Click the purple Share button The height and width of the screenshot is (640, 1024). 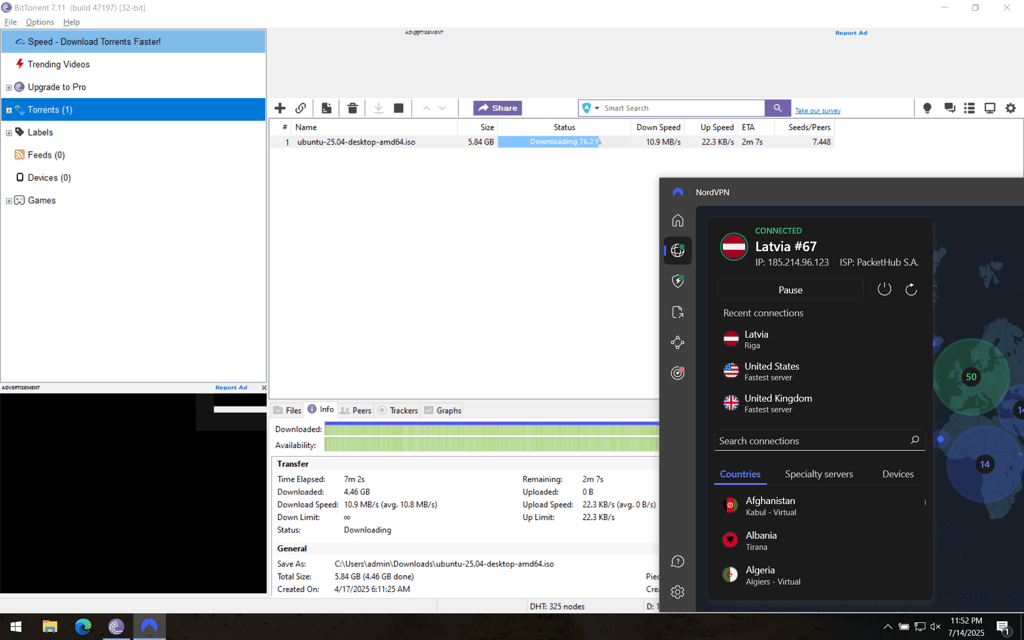point(498,108)
